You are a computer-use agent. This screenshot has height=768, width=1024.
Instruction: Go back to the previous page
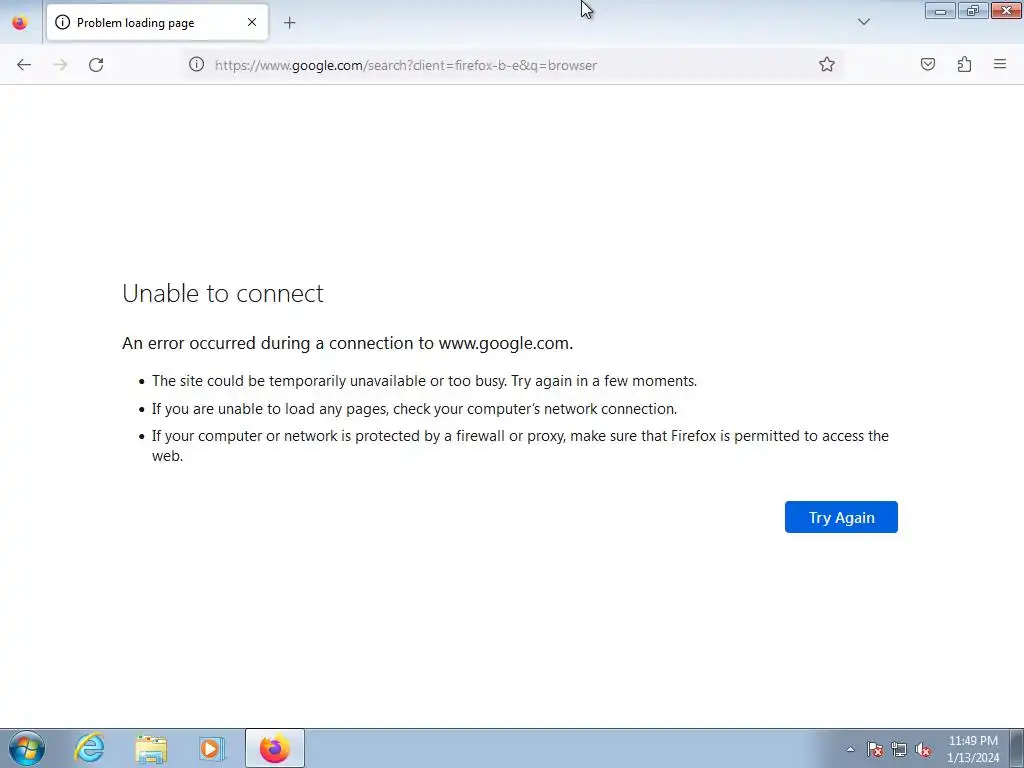point(24,65)
